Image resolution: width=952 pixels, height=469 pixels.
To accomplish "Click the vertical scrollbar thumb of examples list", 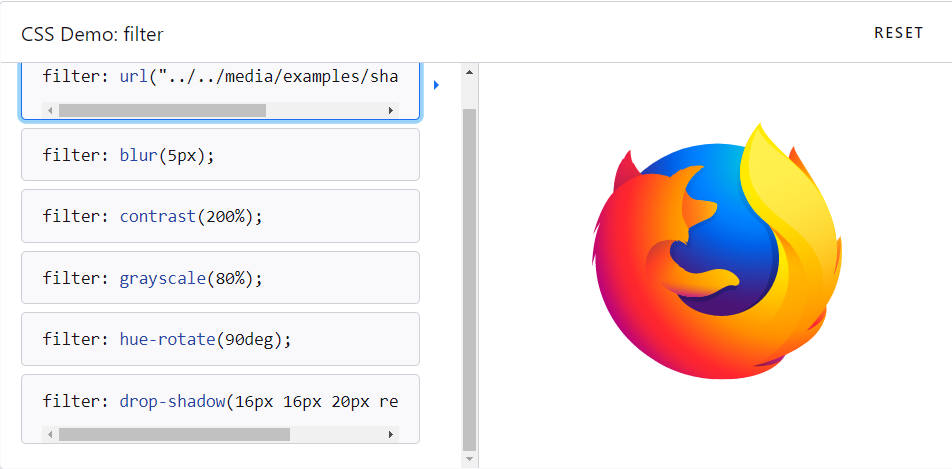I will pyautogui.click(x=469, y=279).
